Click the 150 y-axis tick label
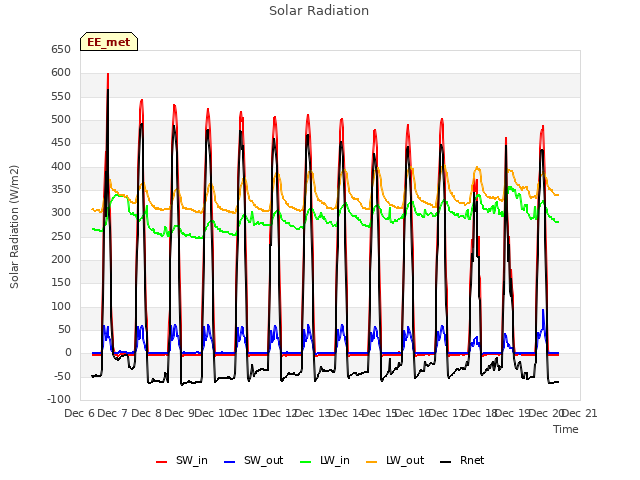The width and height of the screenshot is (640, 480). click(61, 283)
